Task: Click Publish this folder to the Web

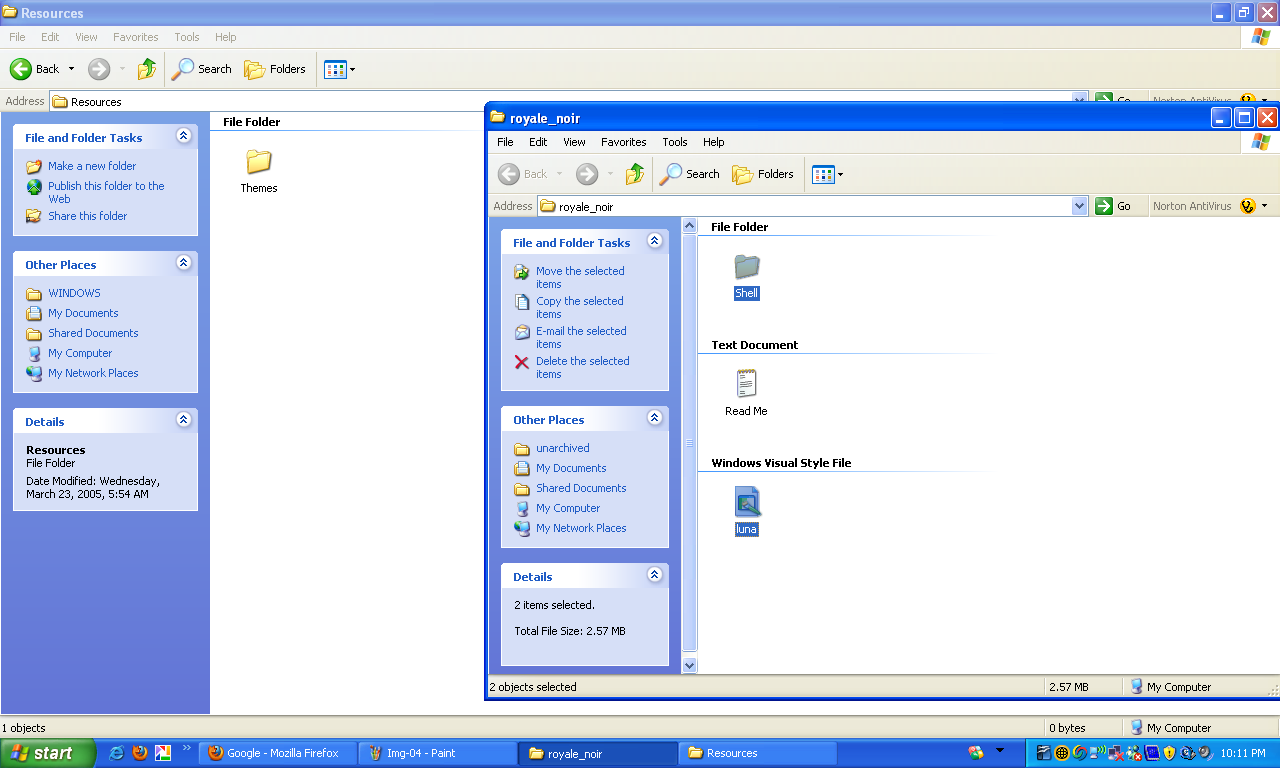Action: [106, 192]
